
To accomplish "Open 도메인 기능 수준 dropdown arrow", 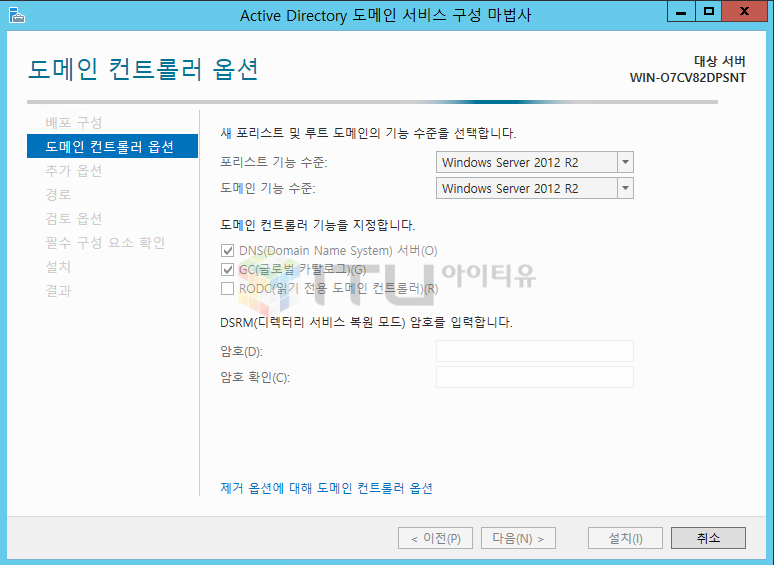I will click(625, 188).
